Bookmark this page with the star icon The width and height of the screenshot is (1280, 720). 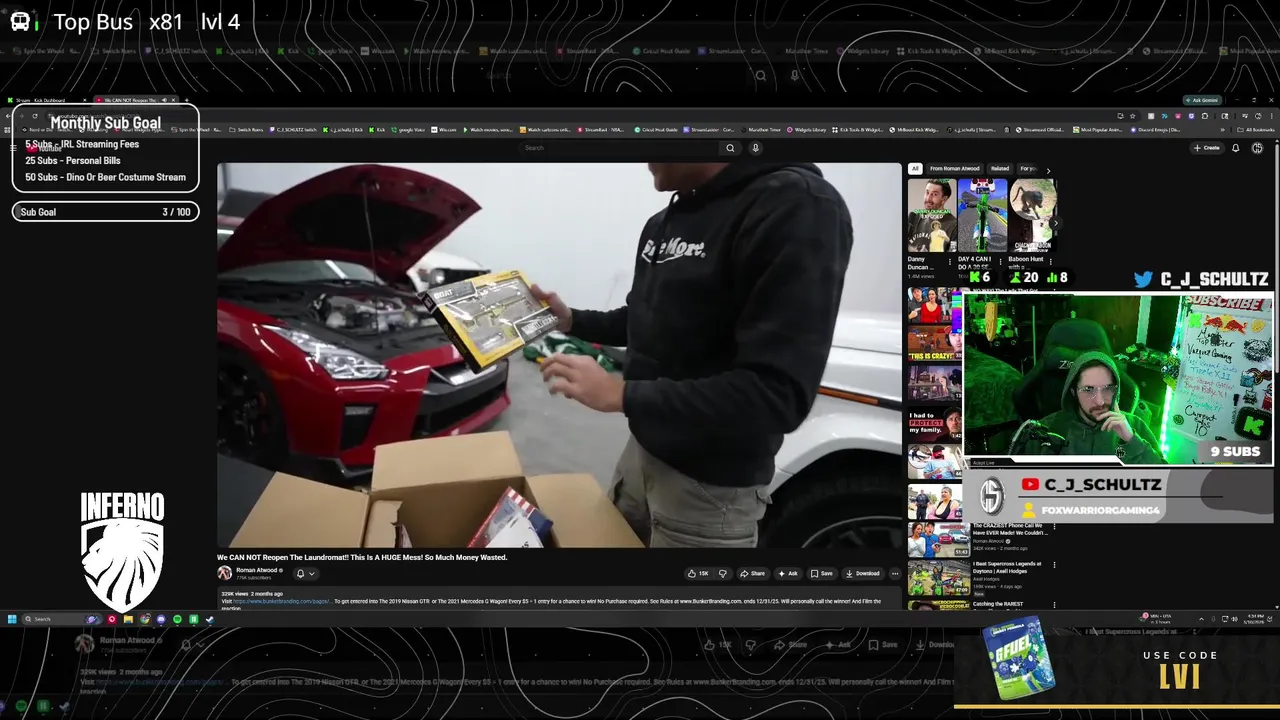click(x=1134, y=116)
